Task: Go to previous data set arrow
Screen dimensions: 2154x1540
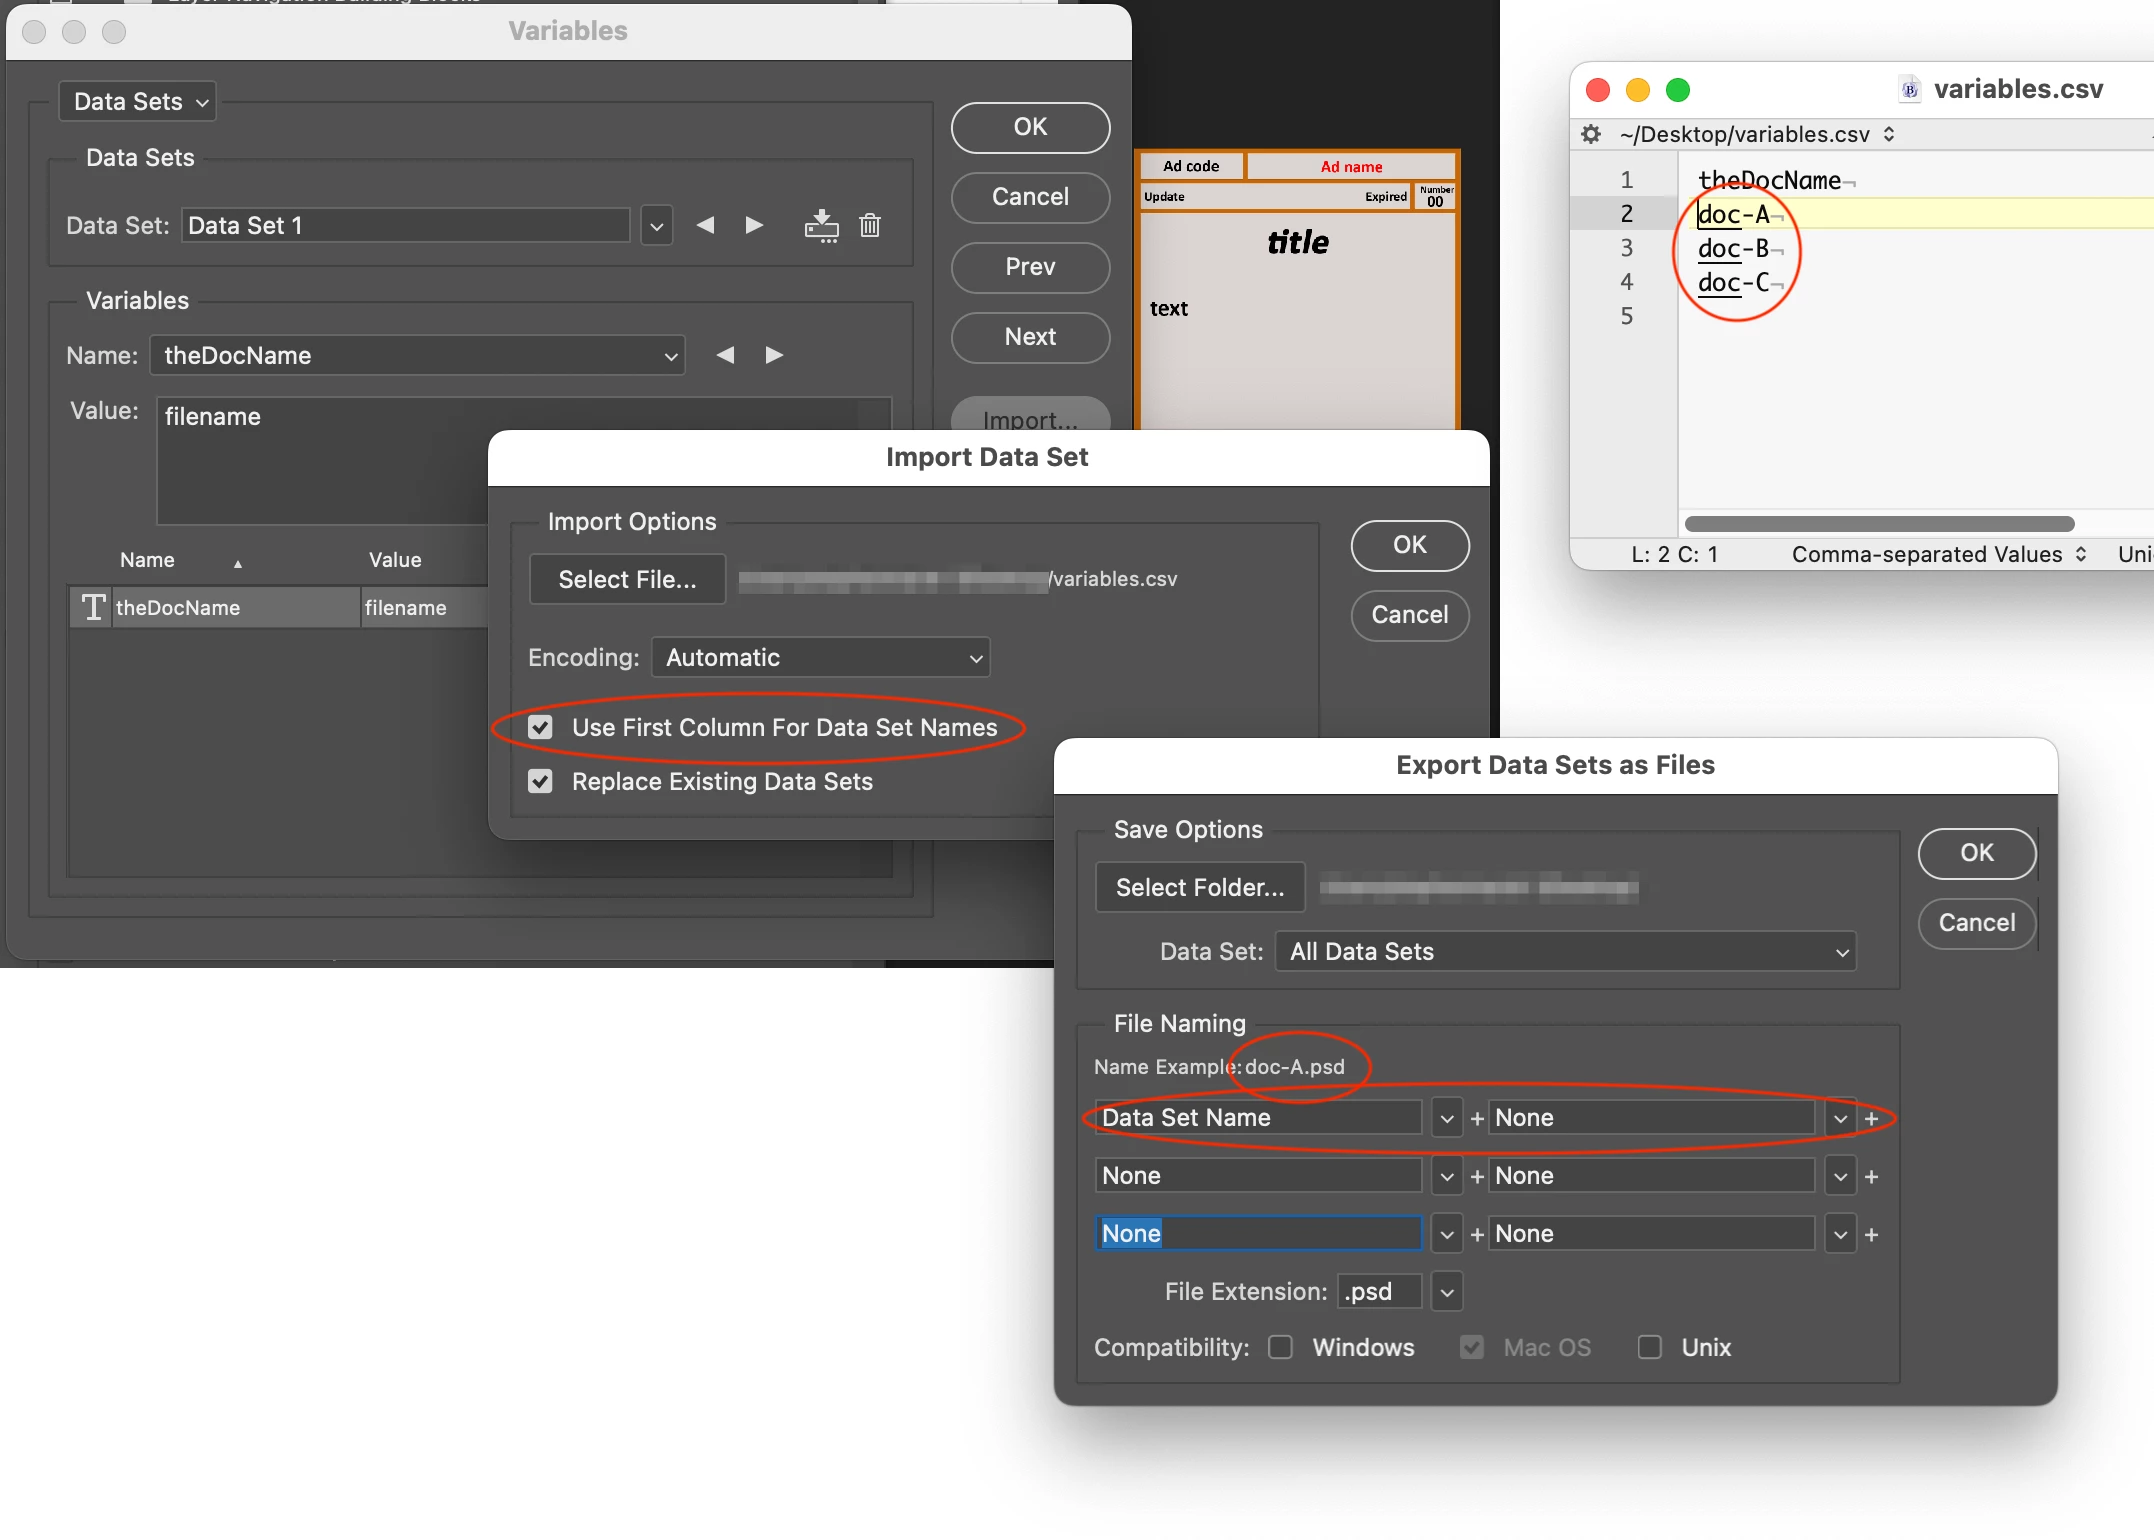Action: click(705, 225)
